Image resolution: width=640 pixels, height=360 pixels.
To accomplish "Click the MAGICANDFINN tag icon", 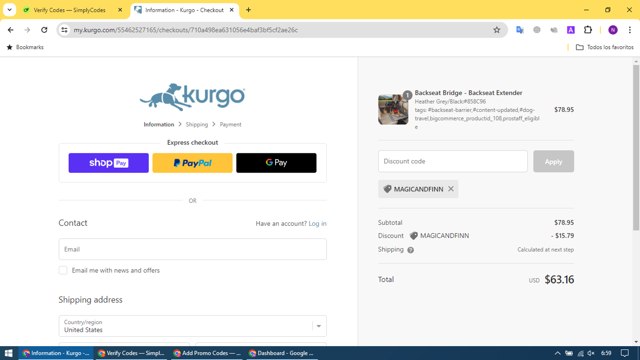I will point(387,189).
